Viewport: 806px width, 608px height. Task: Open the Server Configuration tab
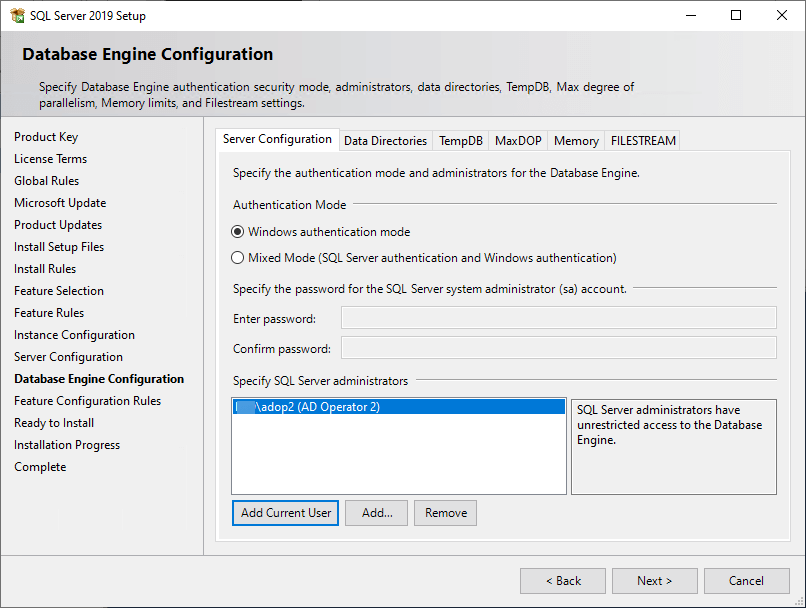click(x=277, y=139)
